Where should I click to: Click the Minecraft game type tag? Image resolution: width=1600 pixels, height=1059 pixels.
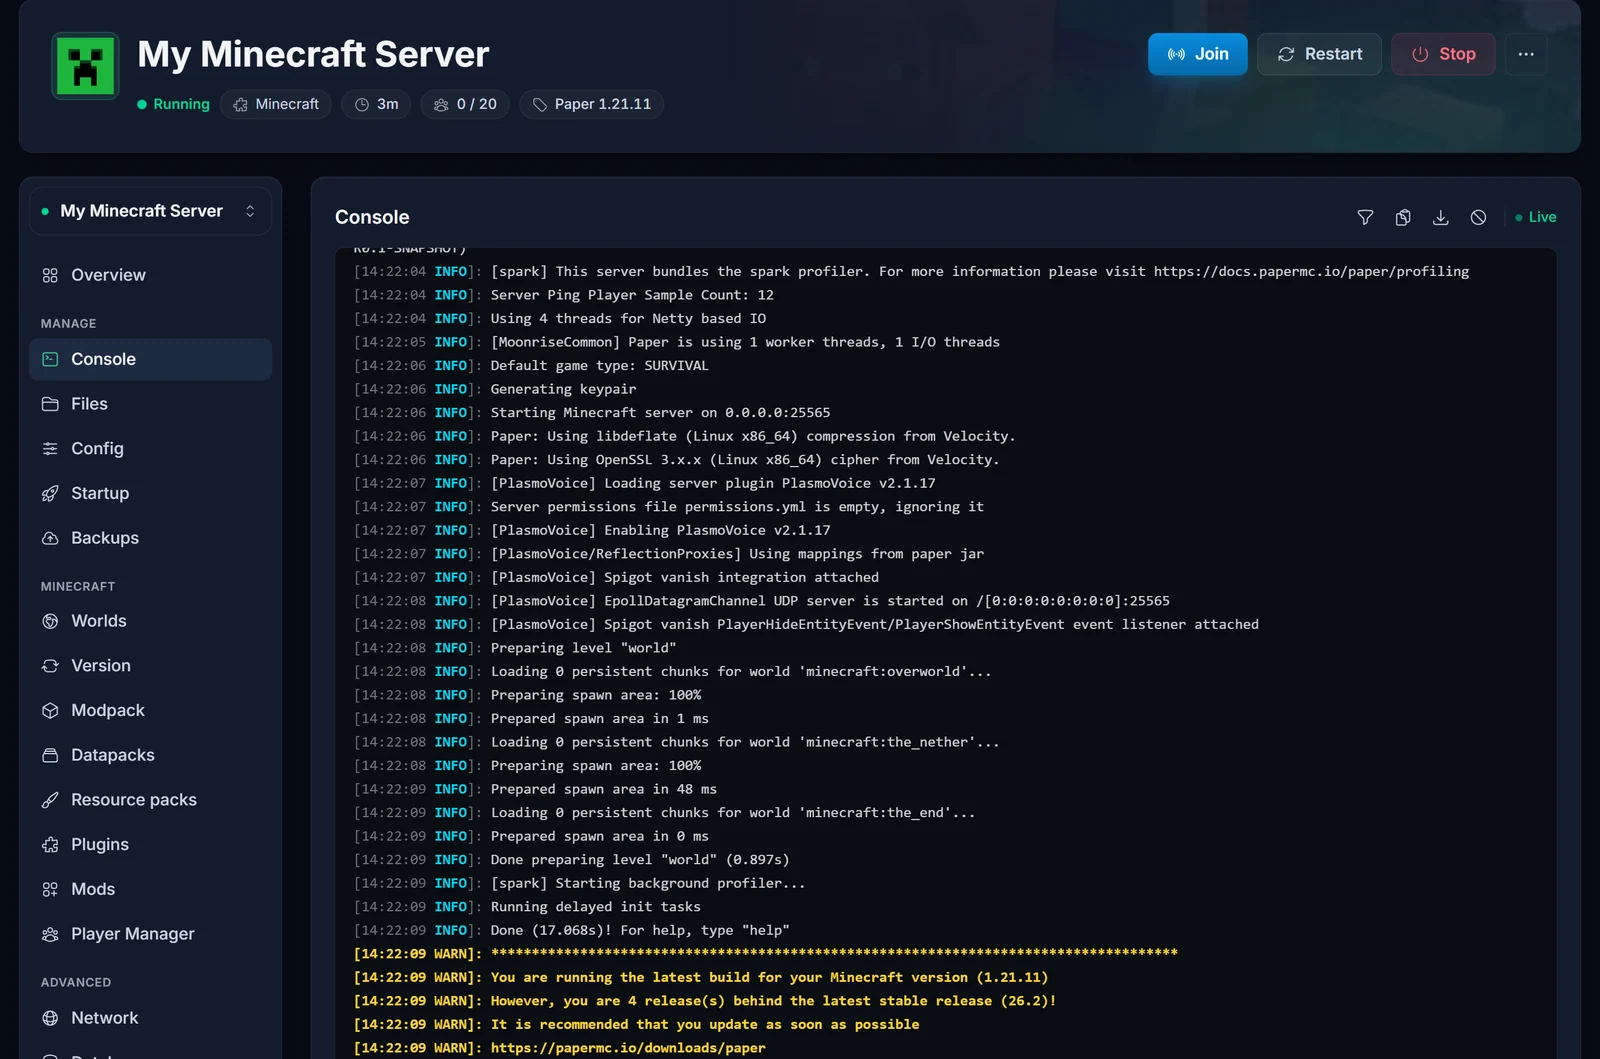click(x=276, y=104)
